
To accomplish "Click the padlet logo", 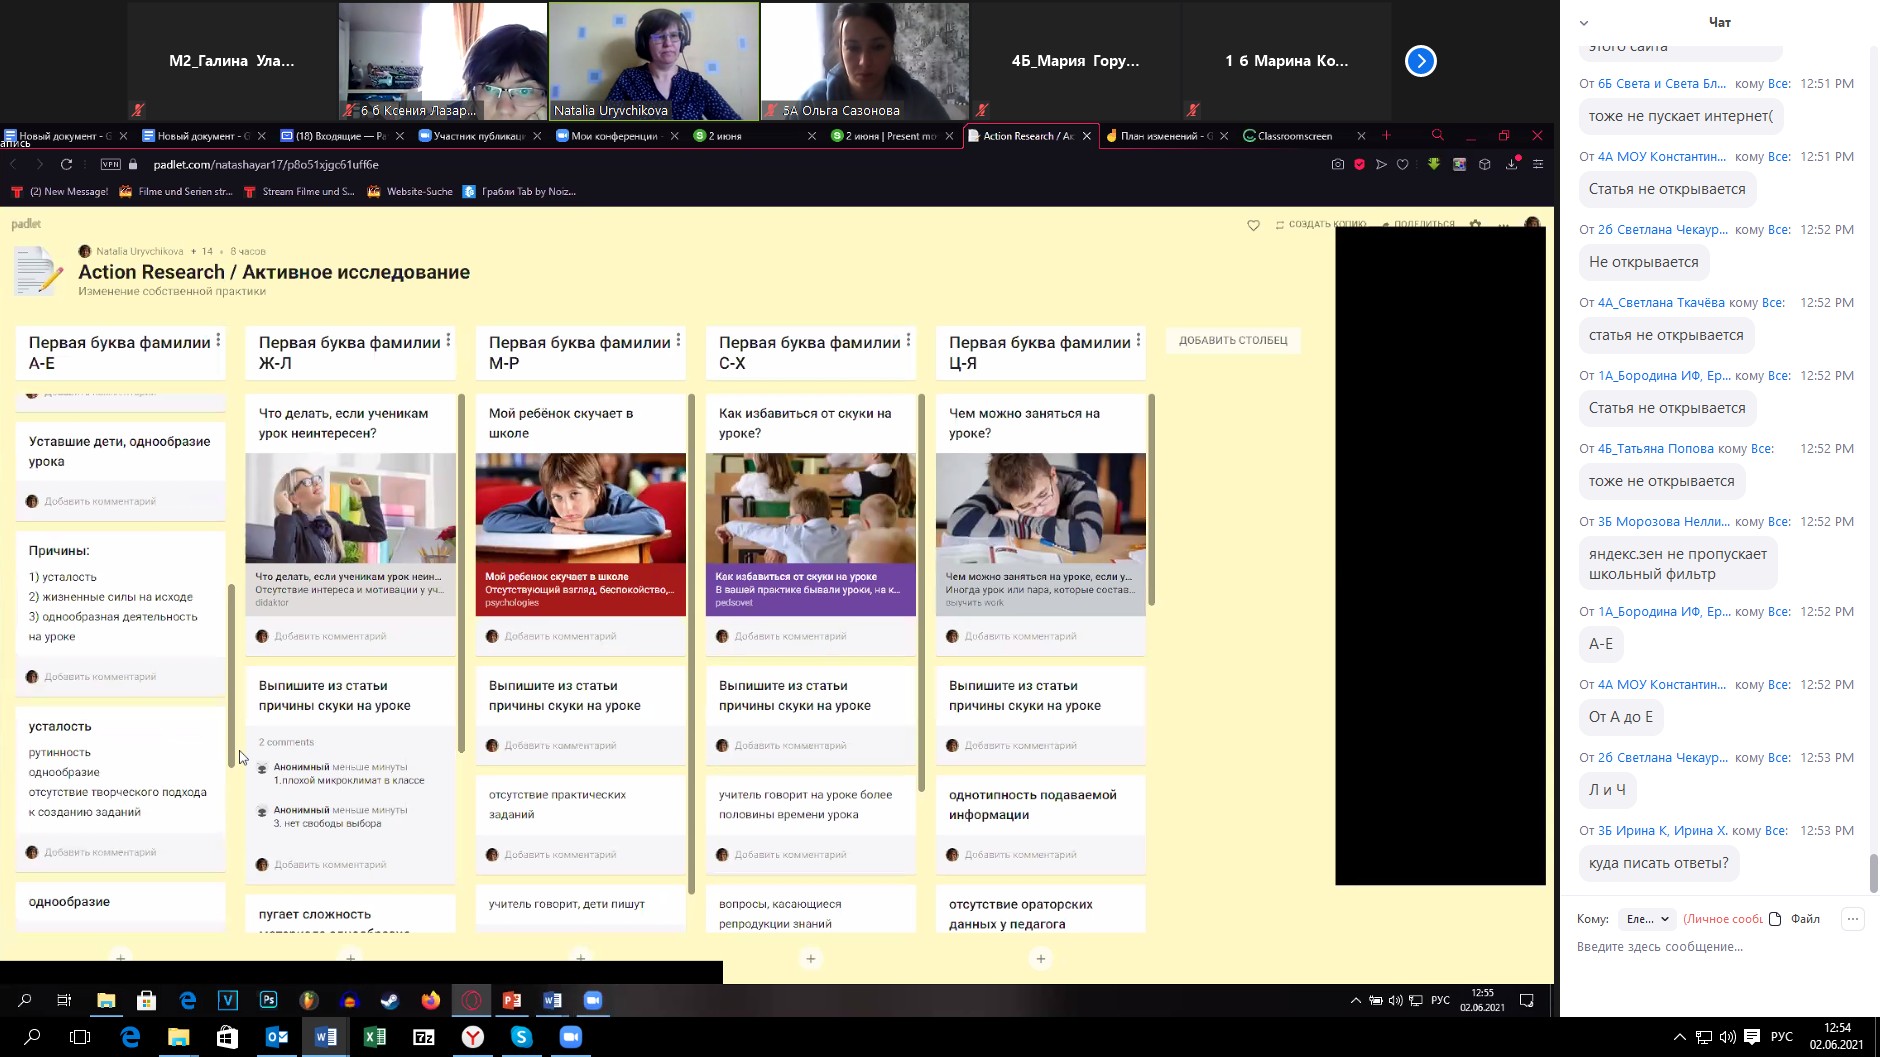I will click(x=26, y=224).
